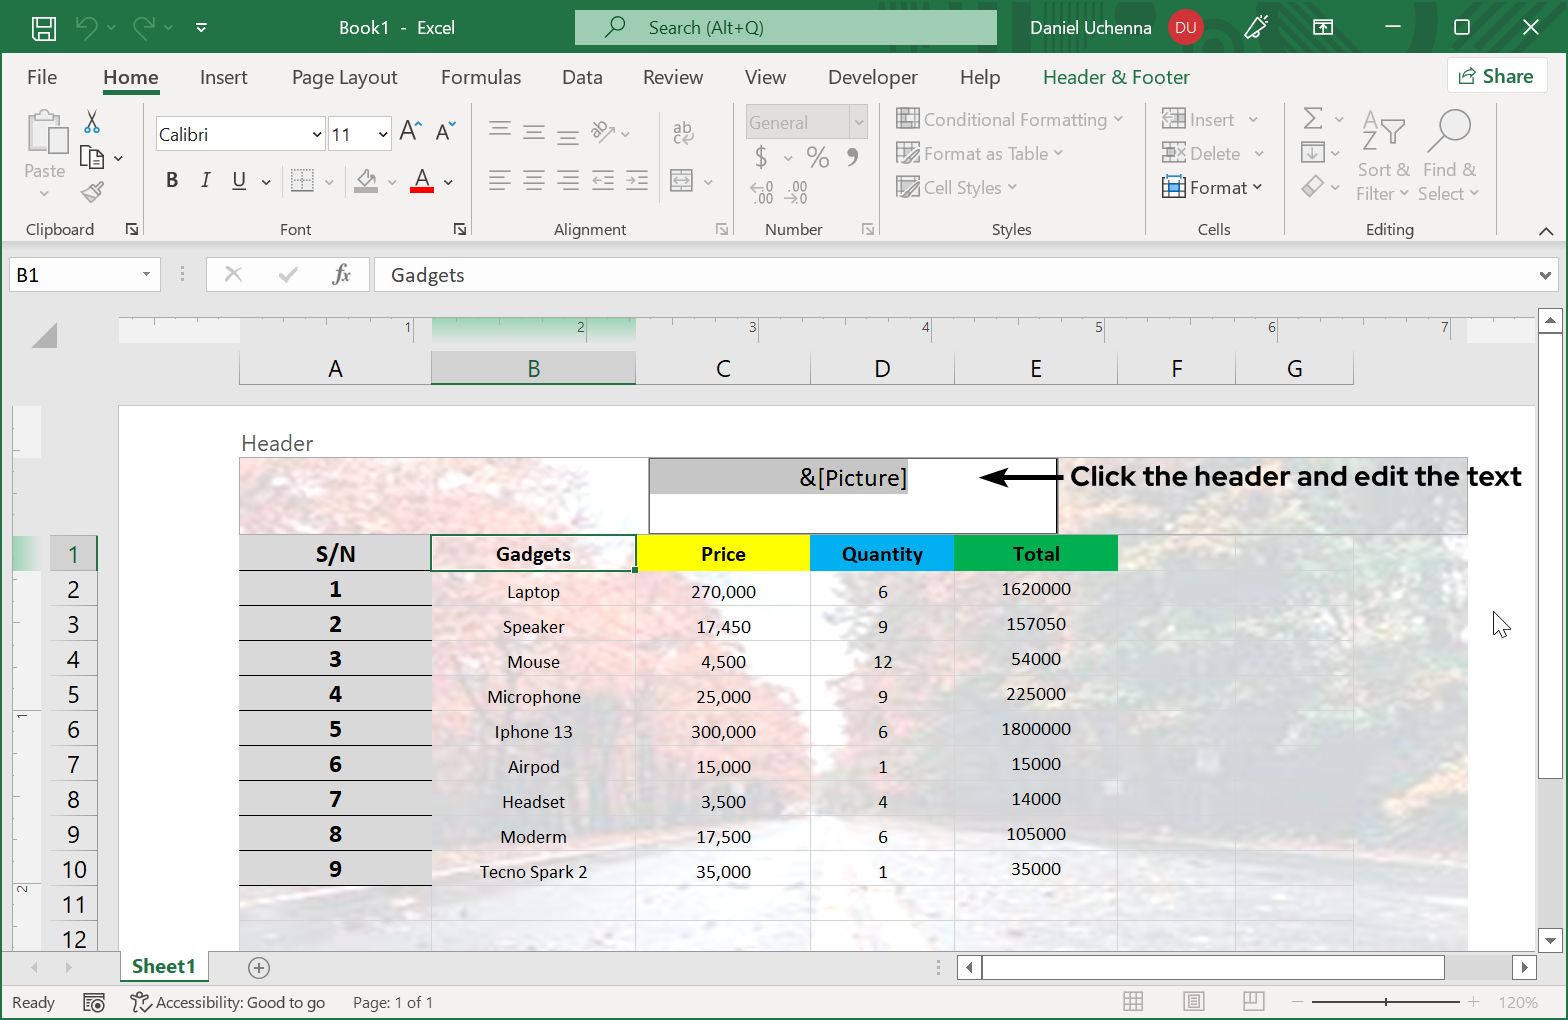Viewport: 1568px width, 1020px height.
Task: Click the Percent Style icon
Action: click(x=817, y=157)
